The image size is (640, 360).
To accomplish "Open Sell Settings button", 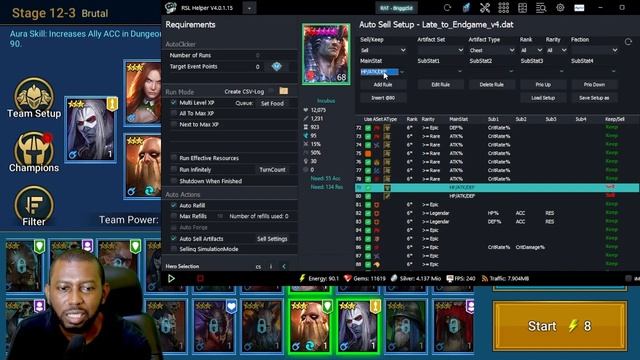I will coord(272,239).
